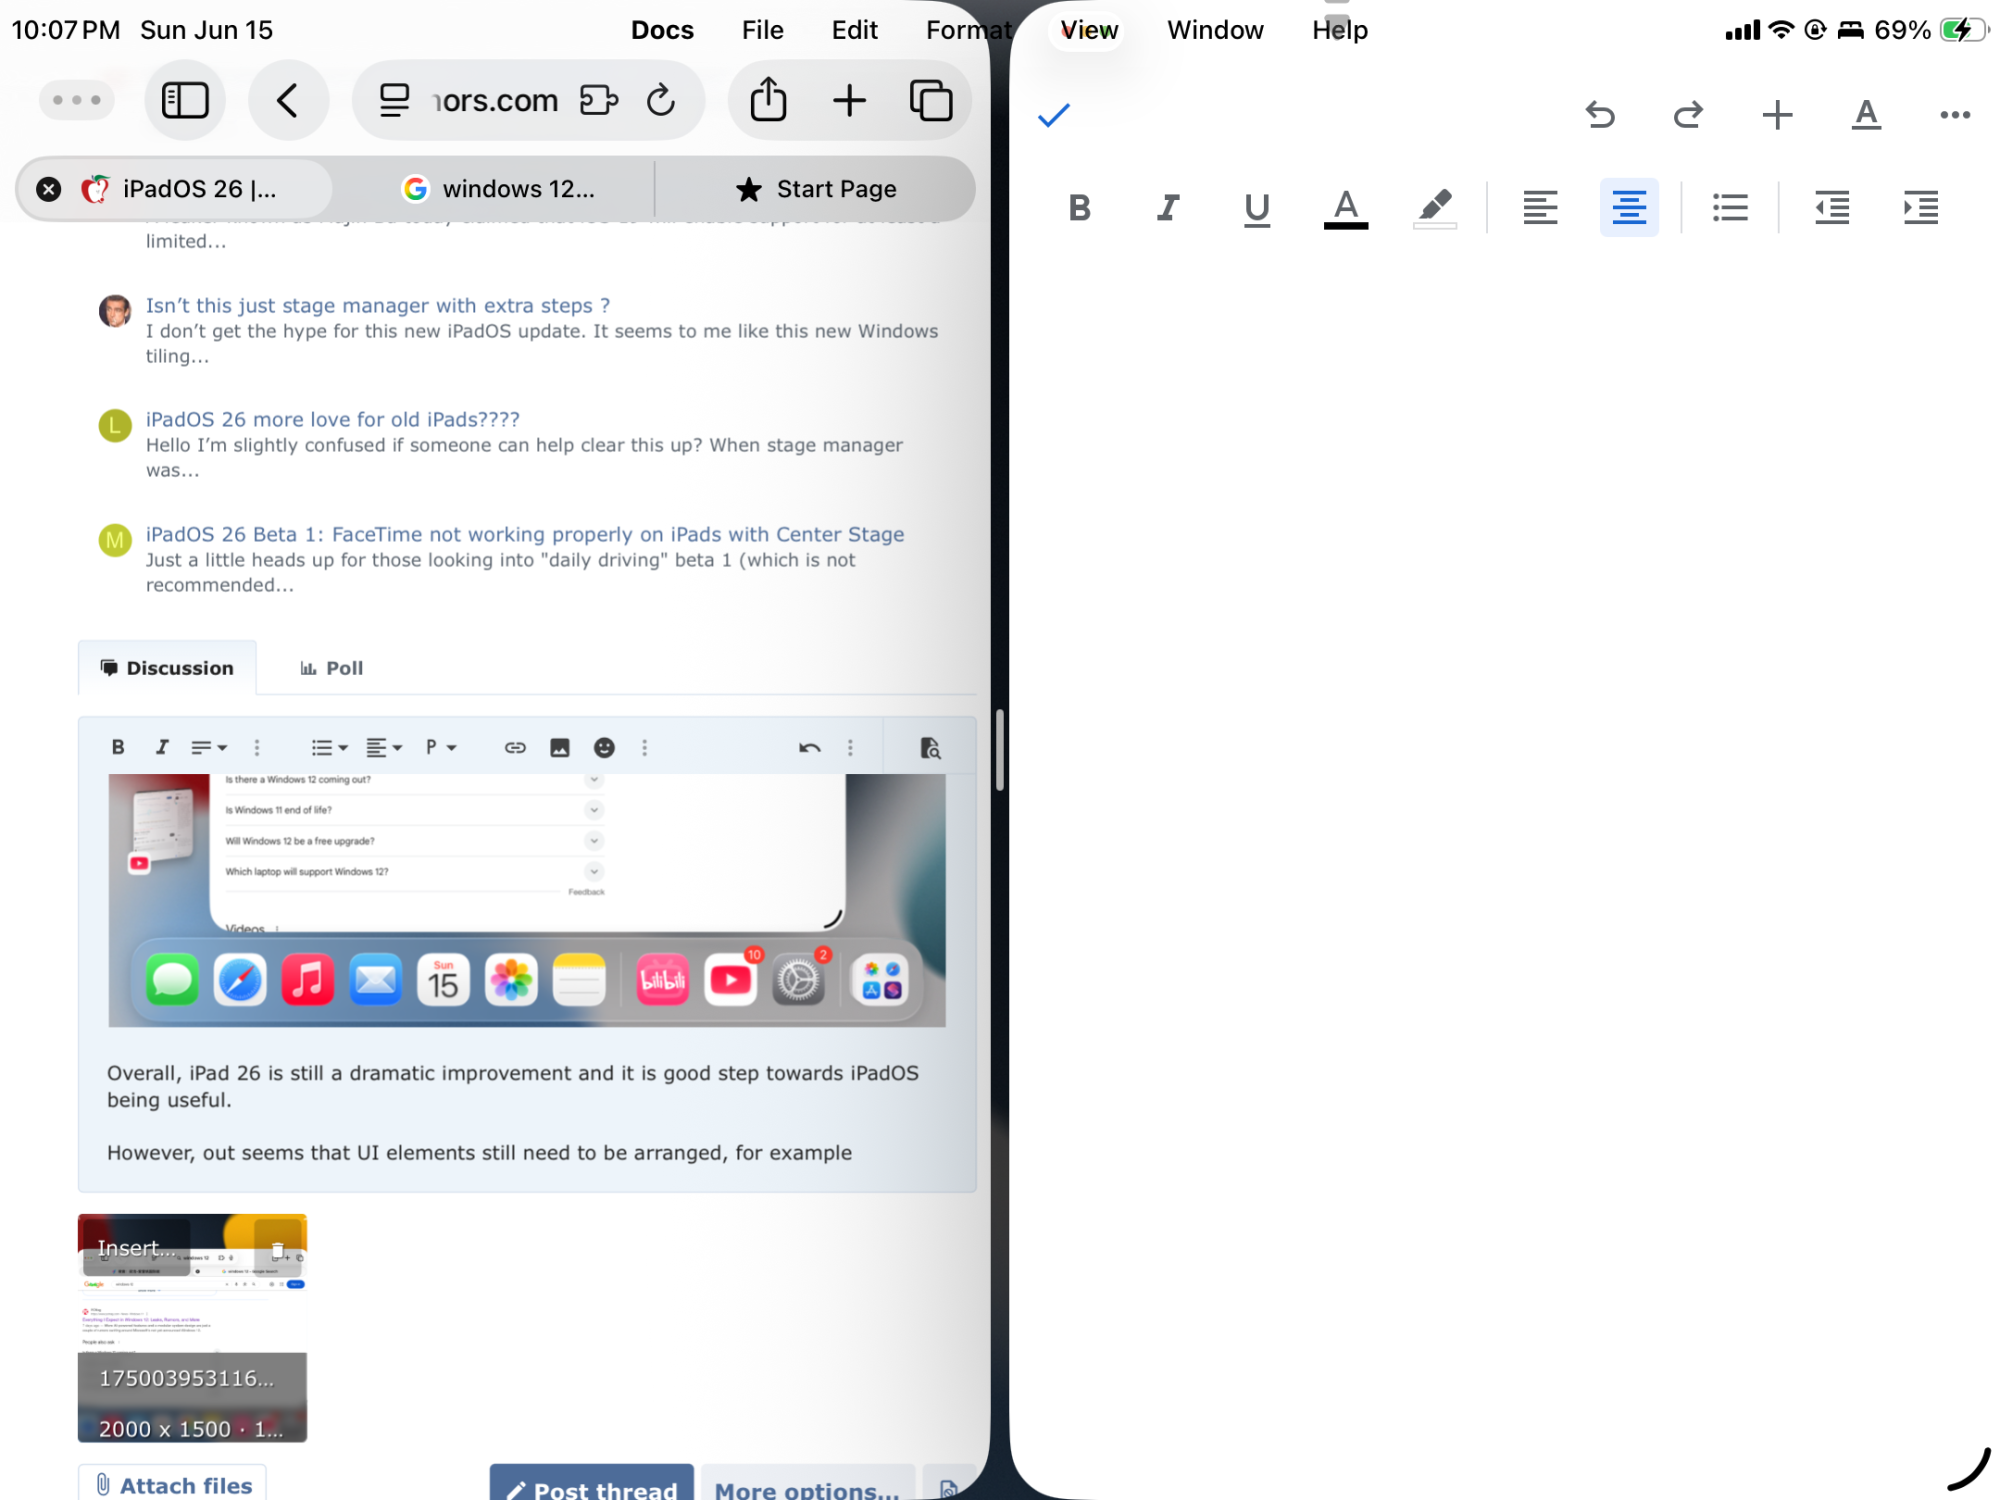Pick Docs text color
The image size is (2000, 1500).
[x=1346, y=208]
